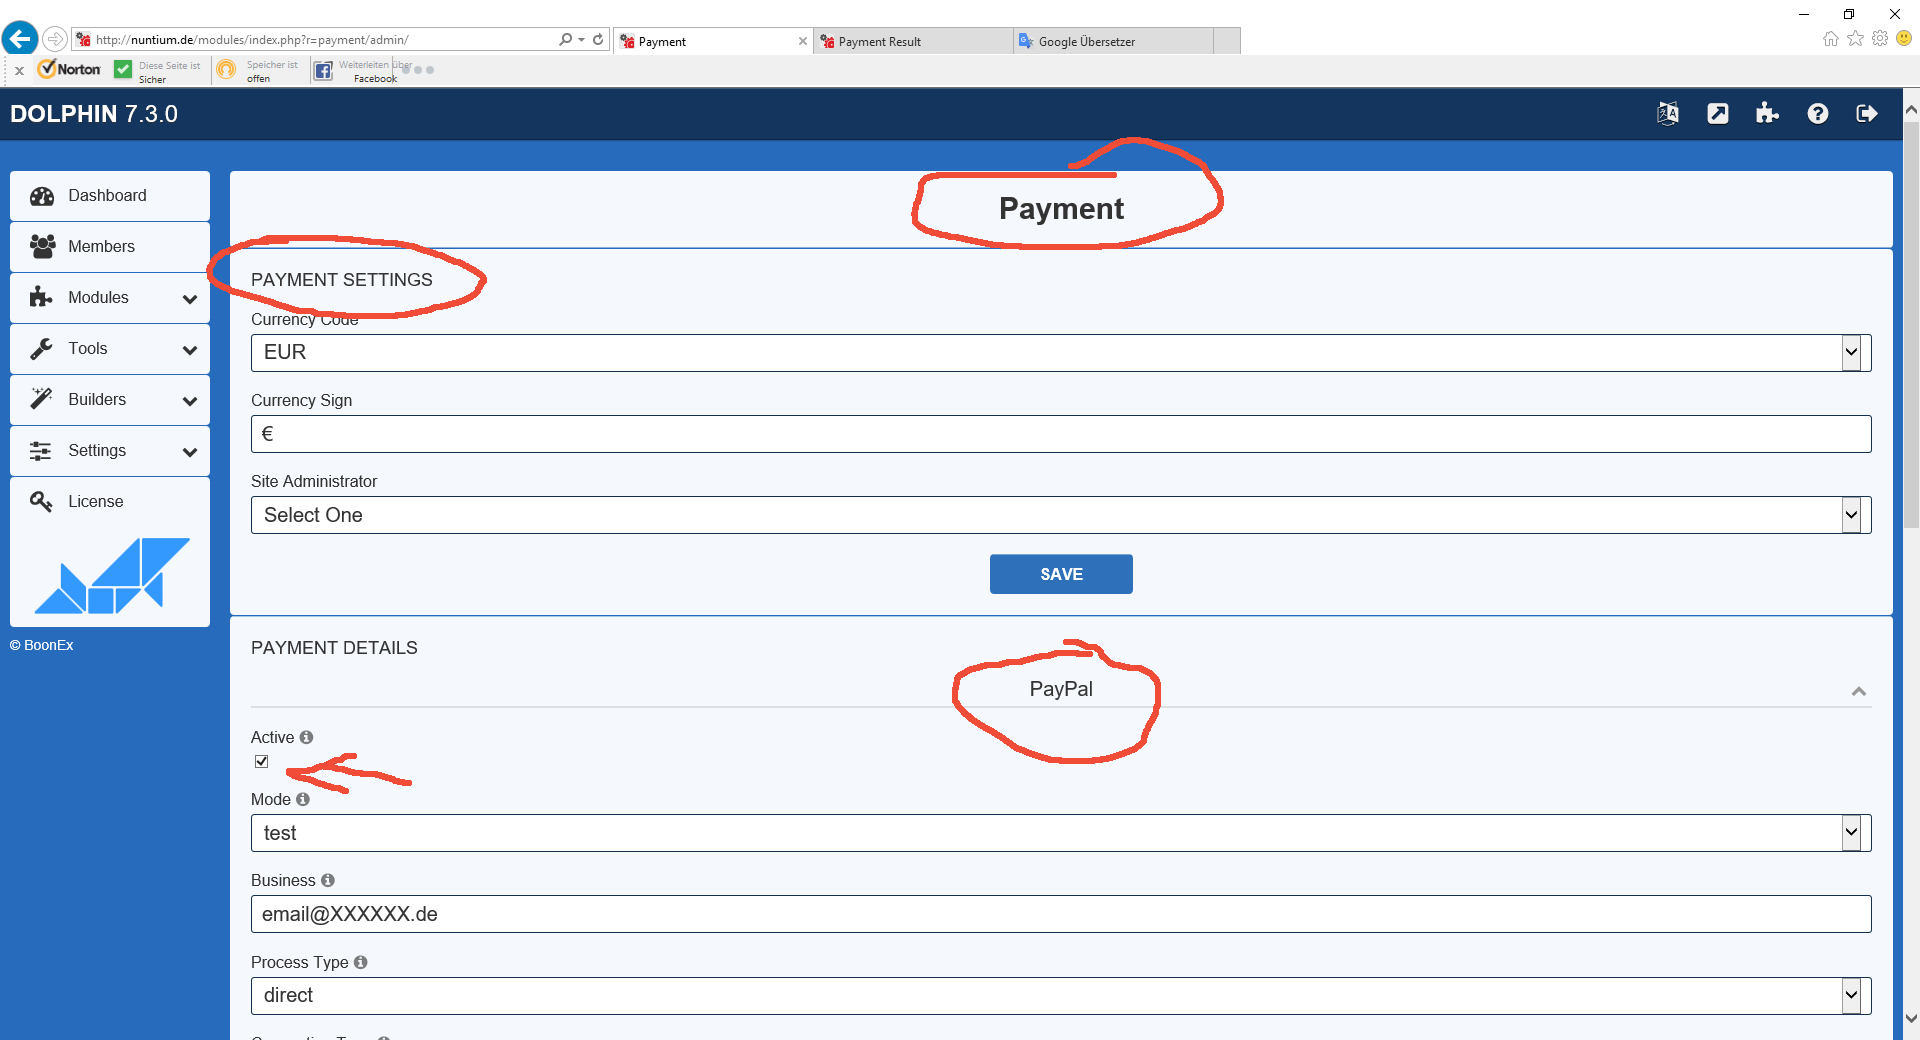The height and width of the screenshot is (1040, 1920).
Task: Click the SAVE button
Action: pyautogui.click(x=1061, y=574)
